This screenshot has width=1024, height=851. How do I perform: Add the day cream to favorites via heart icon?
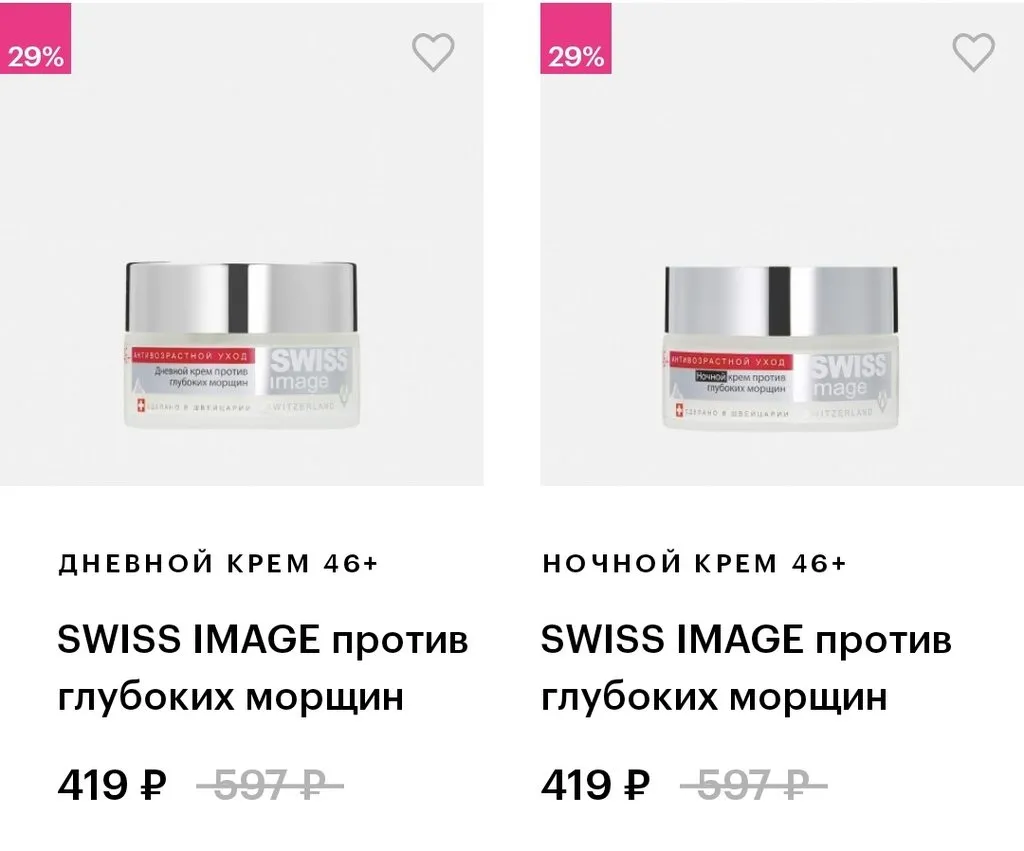point(433,52)
